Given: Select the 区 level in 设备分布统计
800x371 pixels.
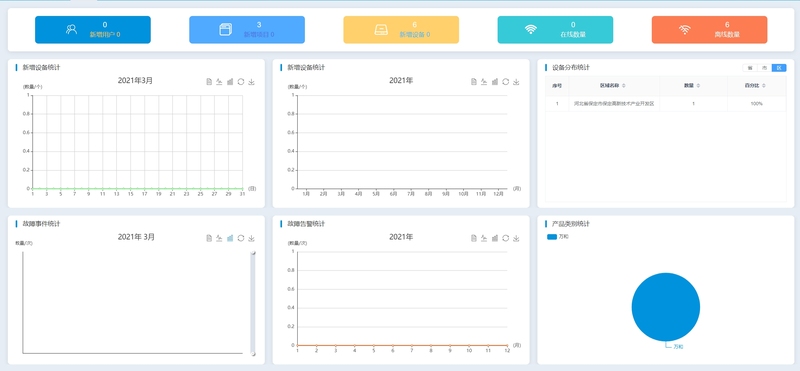Looking at the screenshot, I should [x=779, y=68].
